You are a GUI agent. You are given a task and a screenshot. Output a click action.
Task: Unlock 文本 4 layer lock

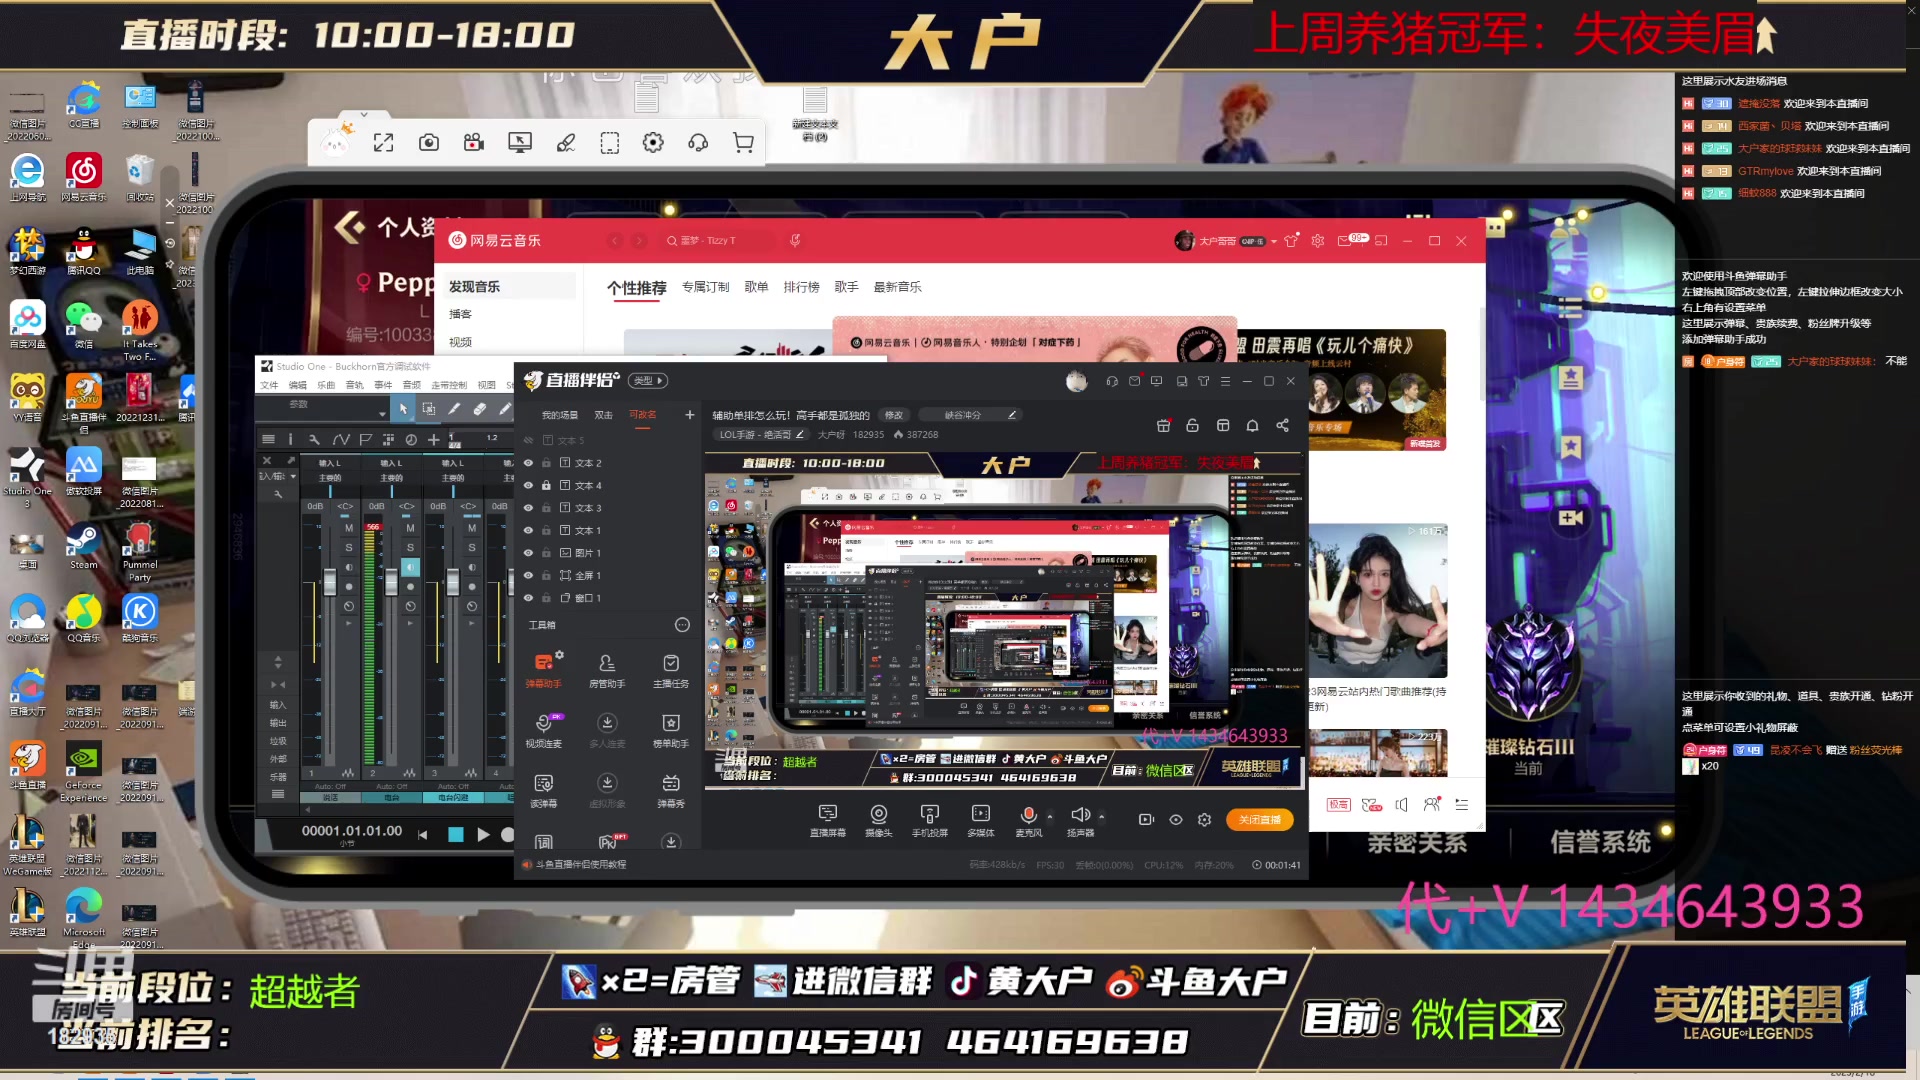tap(546, 485)
